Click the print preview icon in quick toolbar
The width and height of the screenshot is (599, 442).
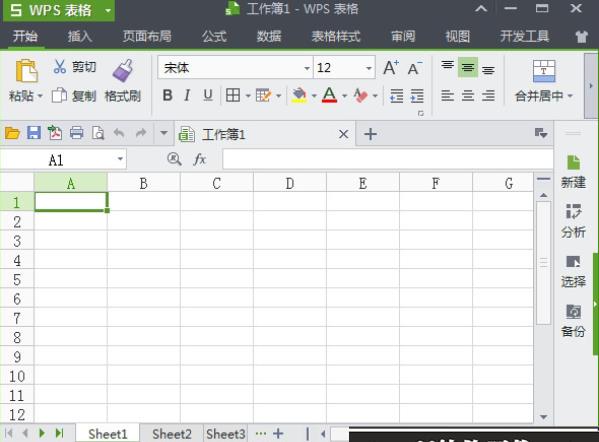[98, 133]
